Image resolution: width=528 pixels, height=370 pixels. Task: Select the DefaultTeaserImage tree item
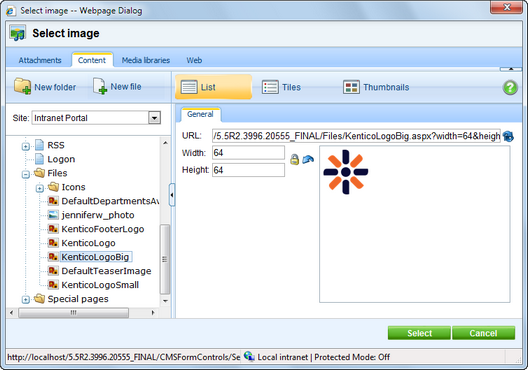(x=106, y=271)
